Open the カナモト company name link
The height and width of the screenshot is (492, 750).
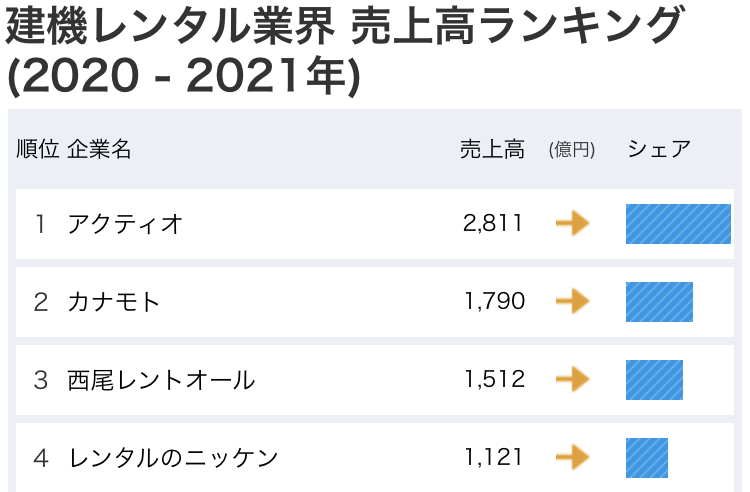point(113,301)
